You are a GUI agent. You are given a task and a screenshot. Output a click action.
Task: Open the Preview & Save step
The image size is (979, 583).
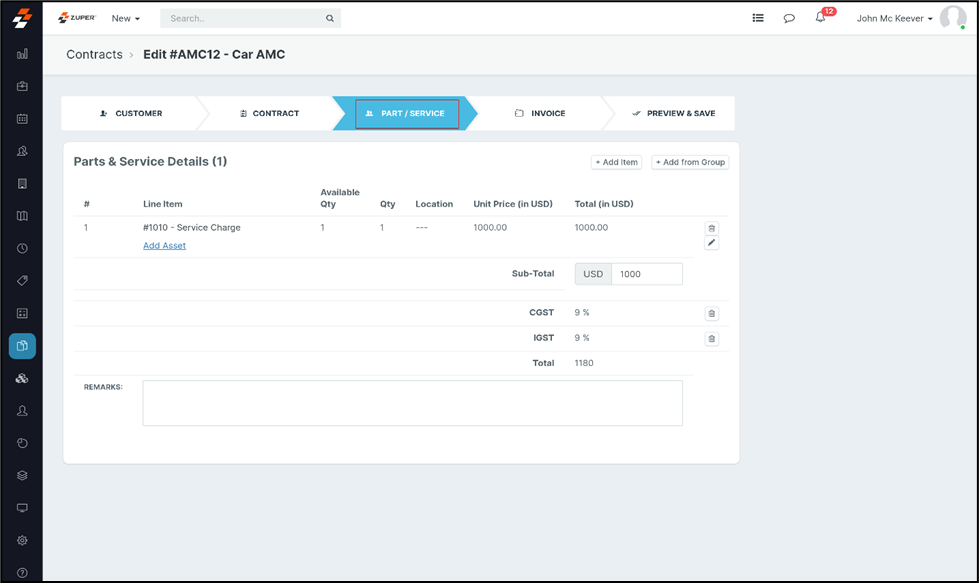pos(673,113)
